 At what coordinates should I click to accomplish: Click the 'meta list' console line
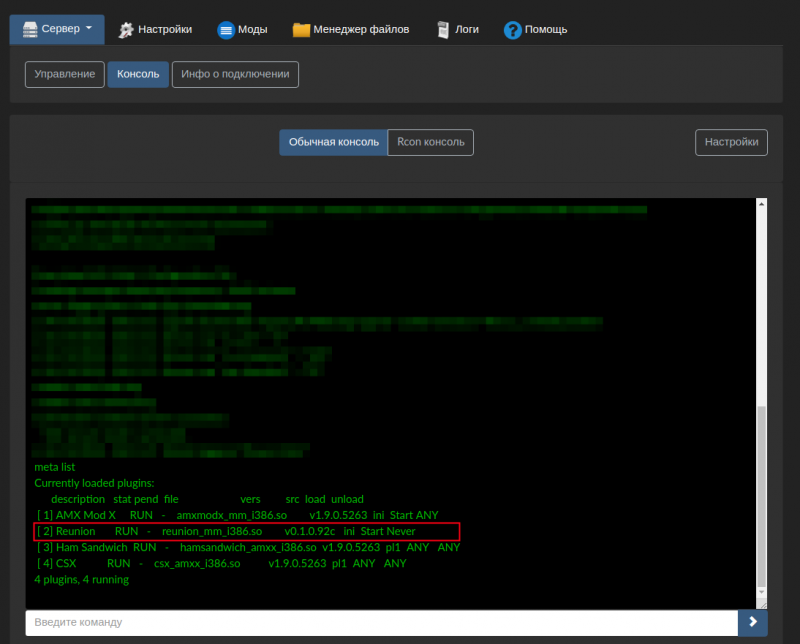[55, 467]
